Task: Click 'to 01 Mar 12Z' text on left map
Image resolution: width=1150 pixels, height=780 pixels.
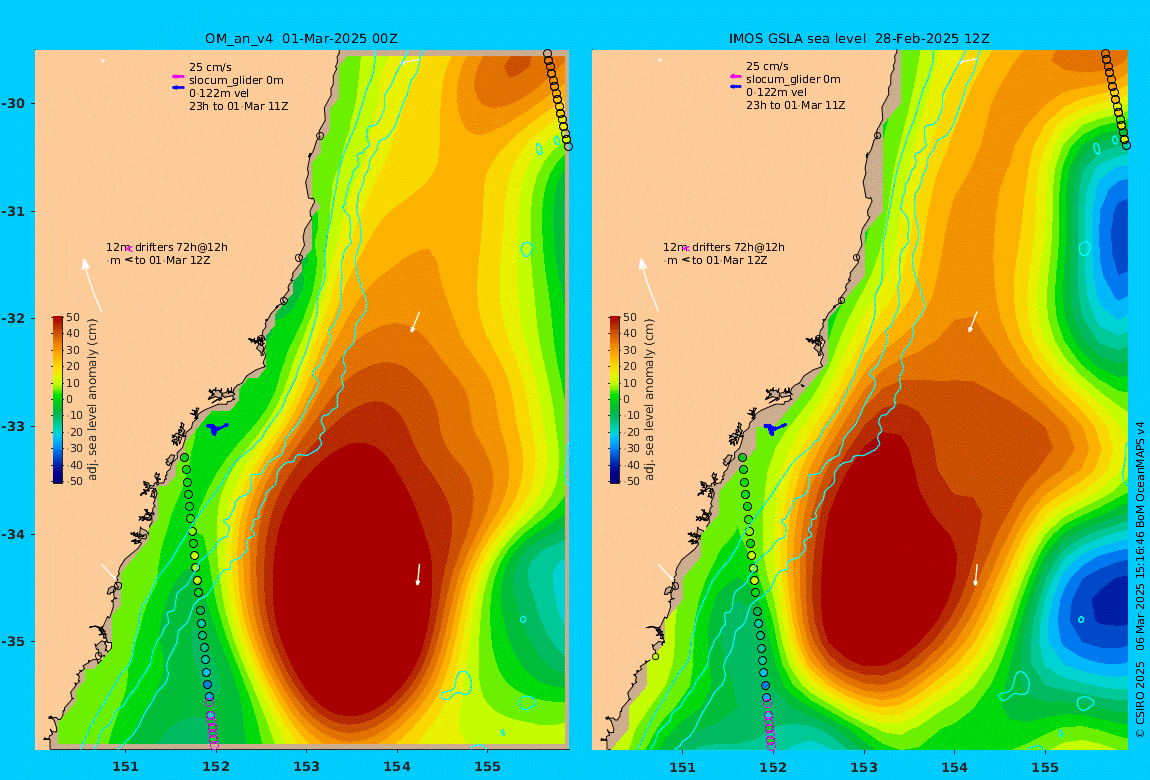Action: click(x=172, y=260)
